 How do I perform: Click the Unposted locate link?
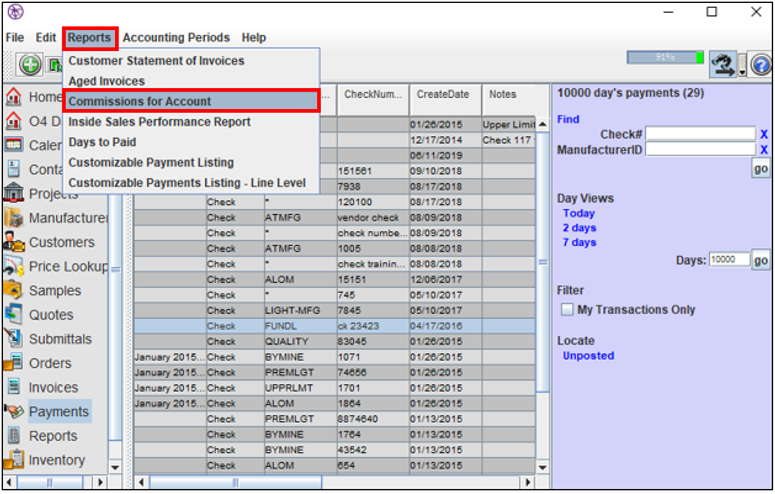click(588, 356)
